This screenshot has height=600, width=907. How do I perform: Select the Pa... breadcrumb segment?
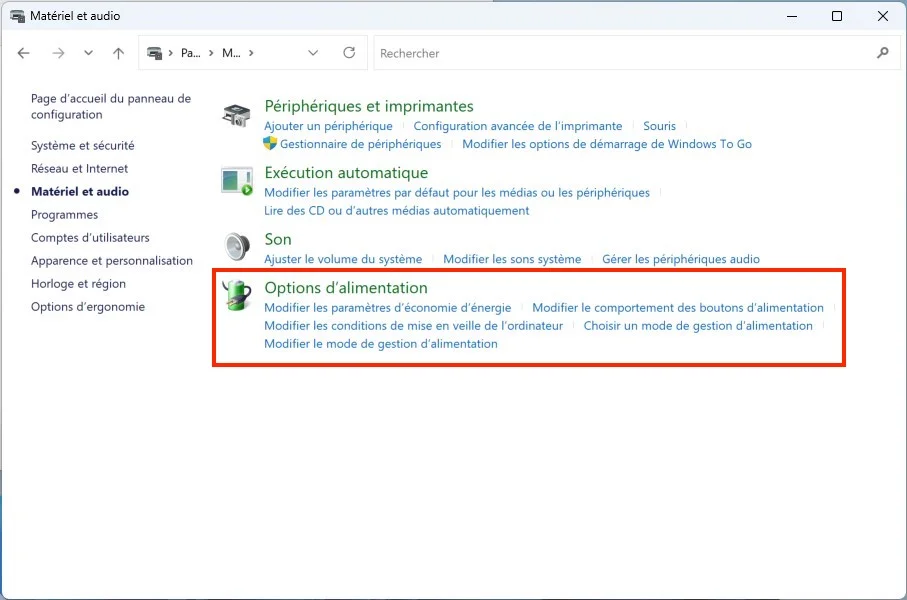click(x=190, y=53)
